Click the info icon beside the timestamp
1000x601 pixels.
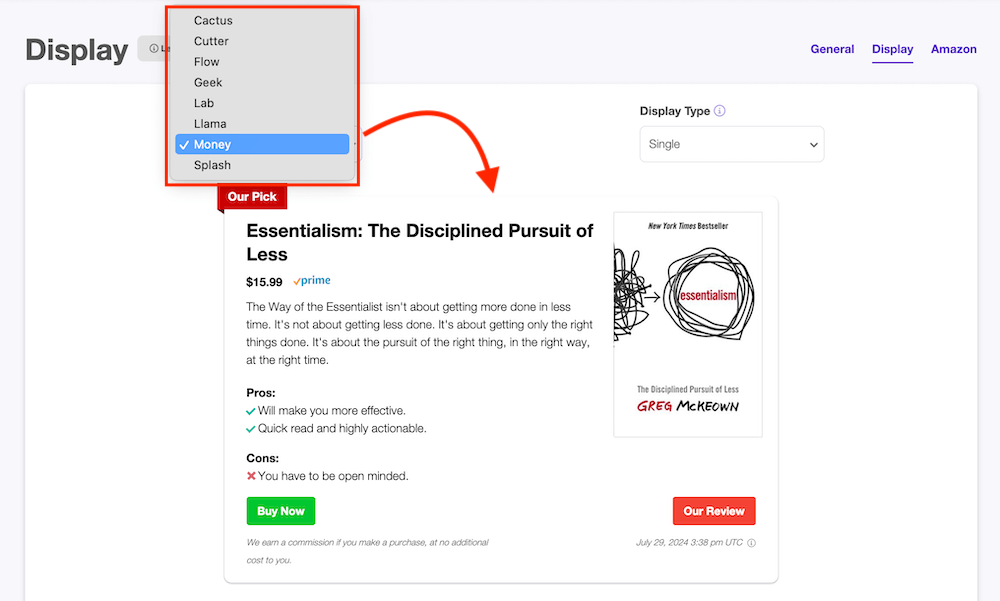[x=751, y=543]
